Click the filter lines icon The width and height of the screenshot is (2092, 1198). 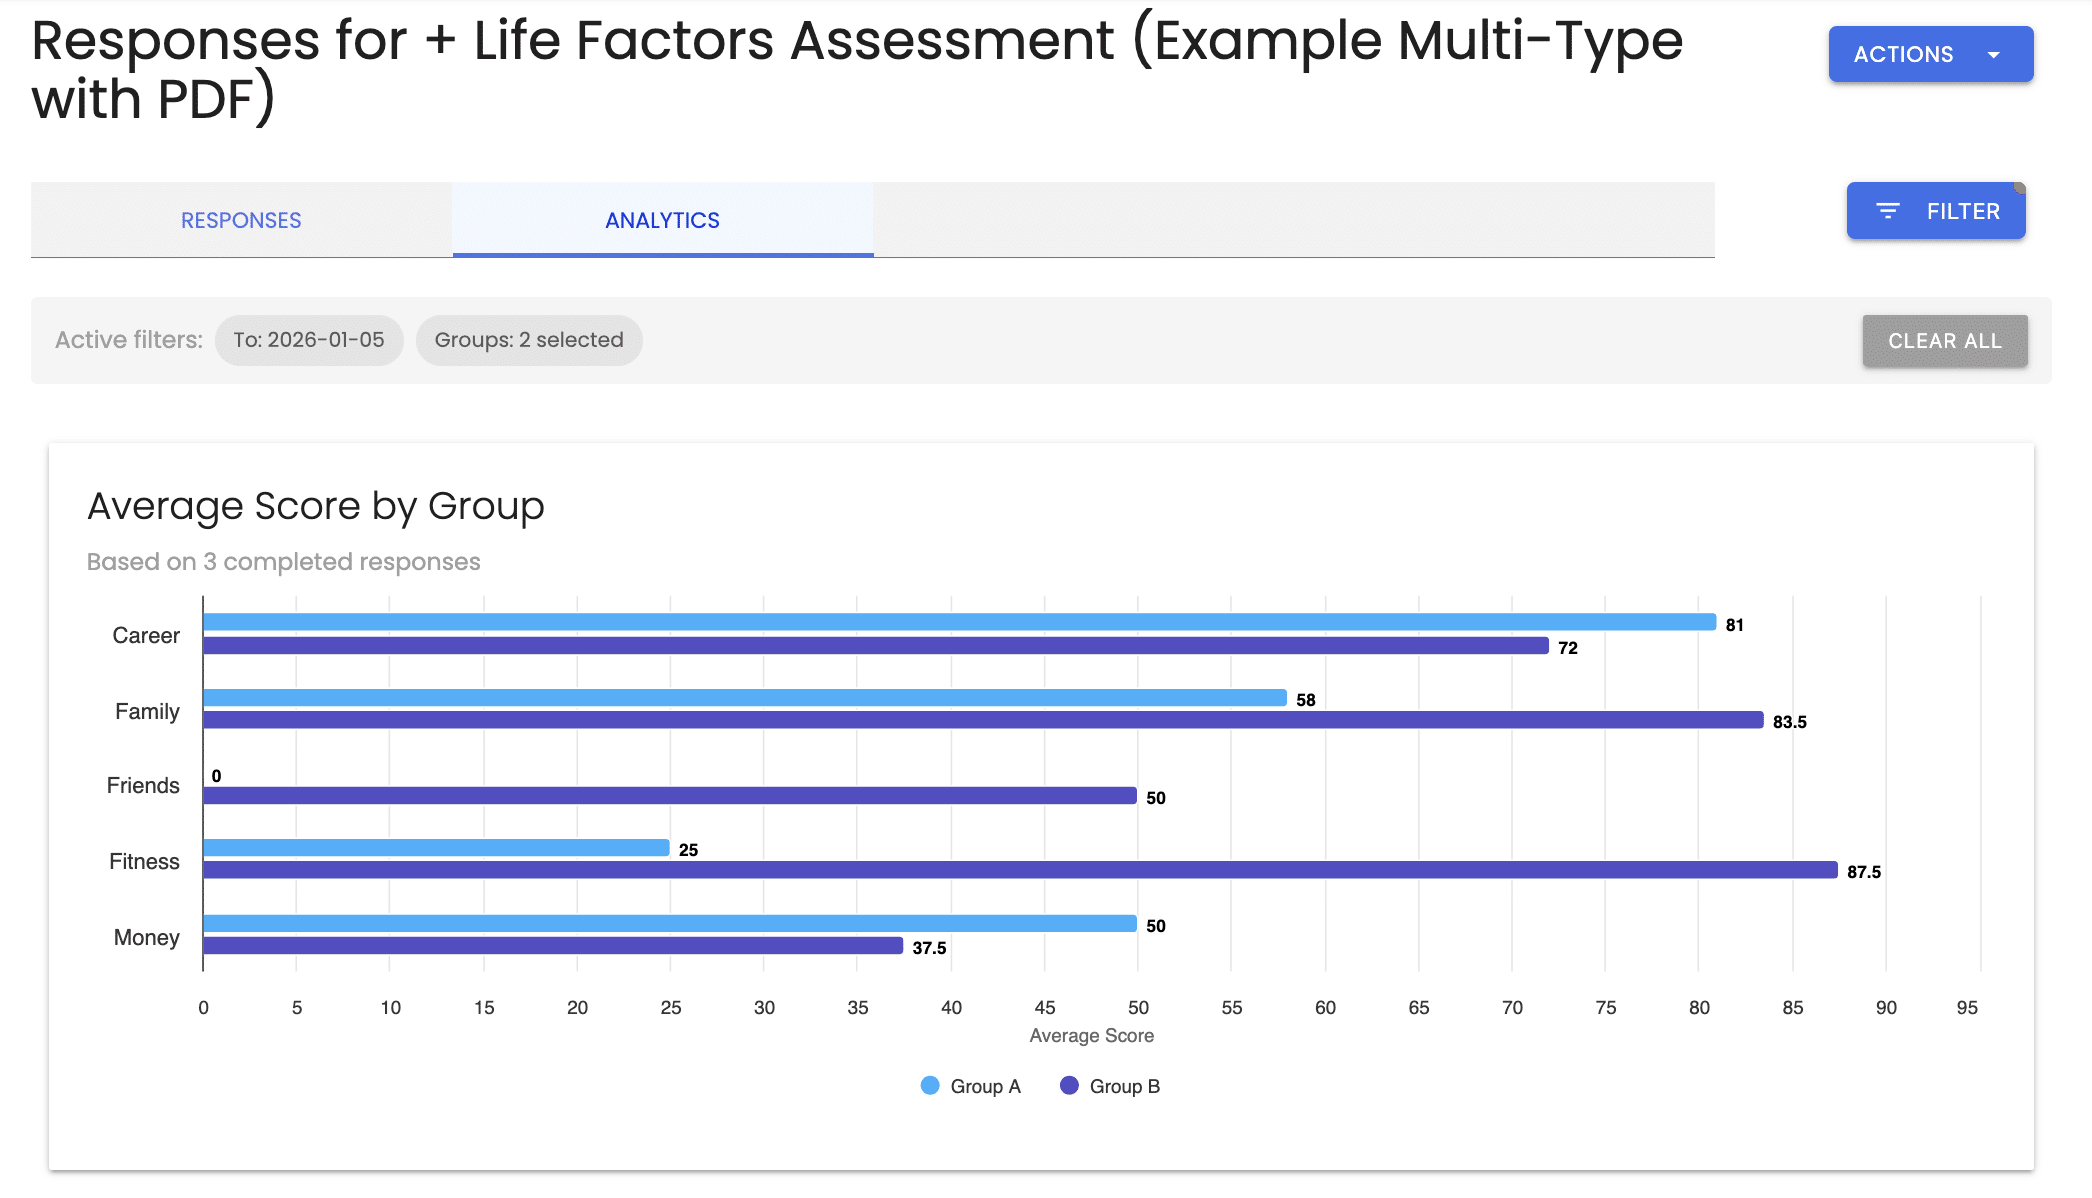pos(1888,211)
